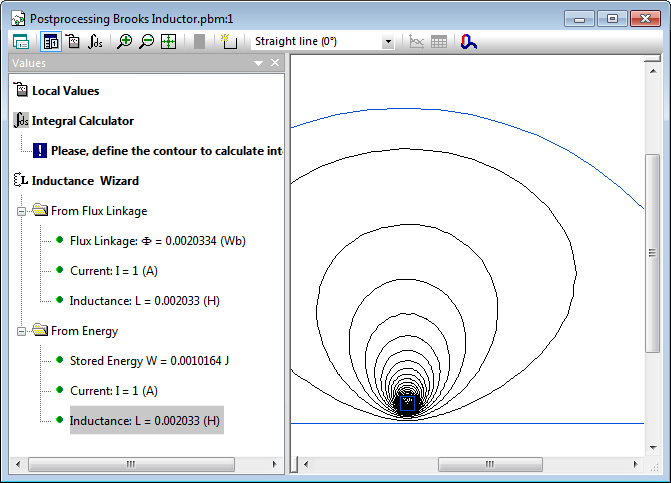671x483 pixels.
Task: Click Values panel scroll right arrow
Action: 275,464
